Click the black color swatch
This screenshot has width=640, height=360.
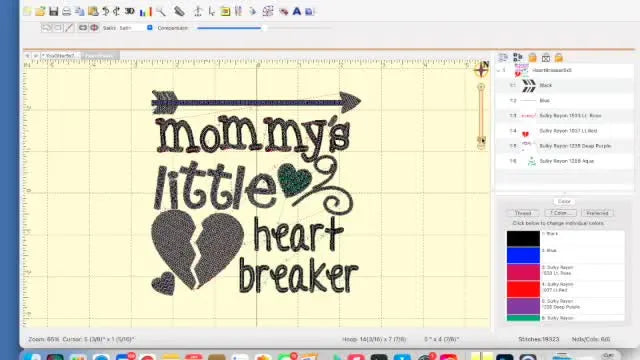tap(523, 239)
